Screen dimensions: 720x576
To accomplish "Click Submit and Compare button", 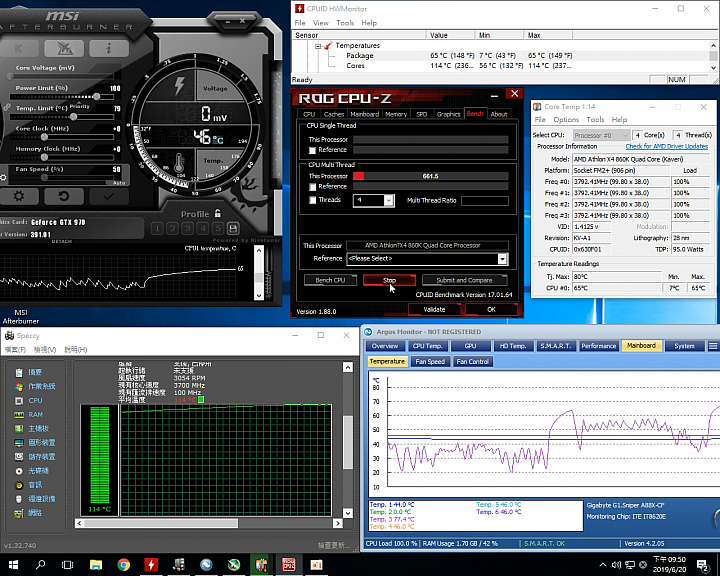I will click(x=464, y=280).
